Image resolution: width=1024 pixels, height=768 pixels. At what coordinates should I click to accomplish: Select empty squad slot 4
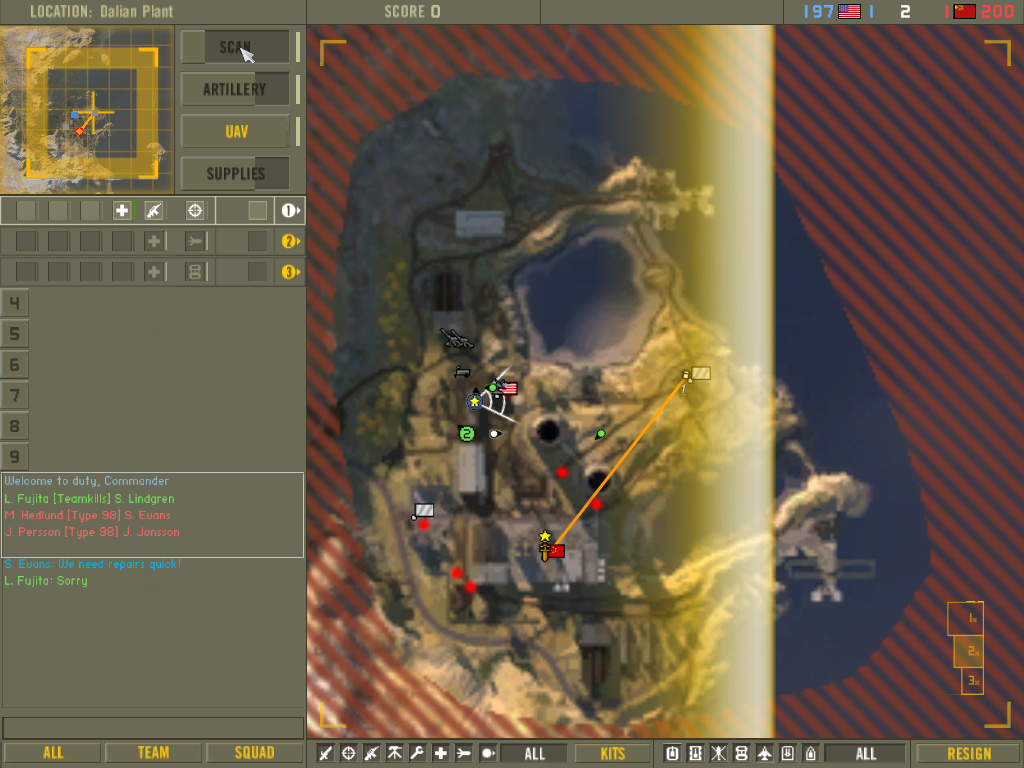pos(14,303)
